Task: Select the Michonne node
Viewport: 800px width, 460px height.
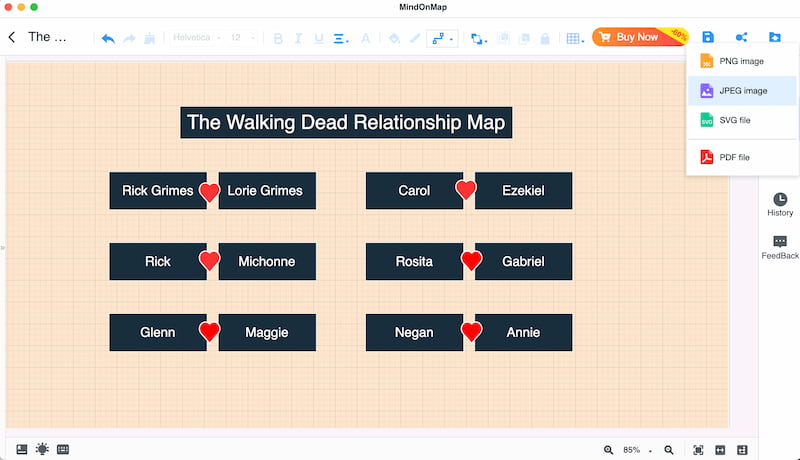Action: (x=267, y=262)
